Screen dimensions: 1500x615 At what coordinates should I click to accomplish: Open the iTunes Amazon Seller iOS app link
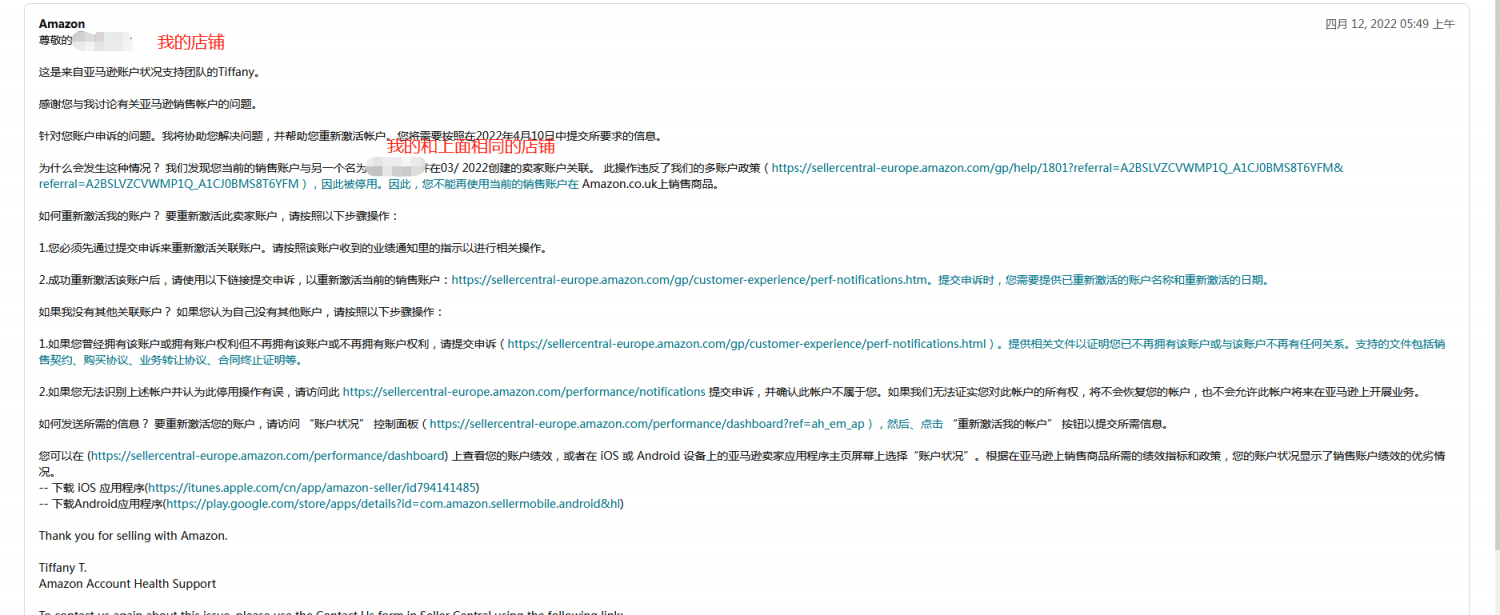coord(313,488)
